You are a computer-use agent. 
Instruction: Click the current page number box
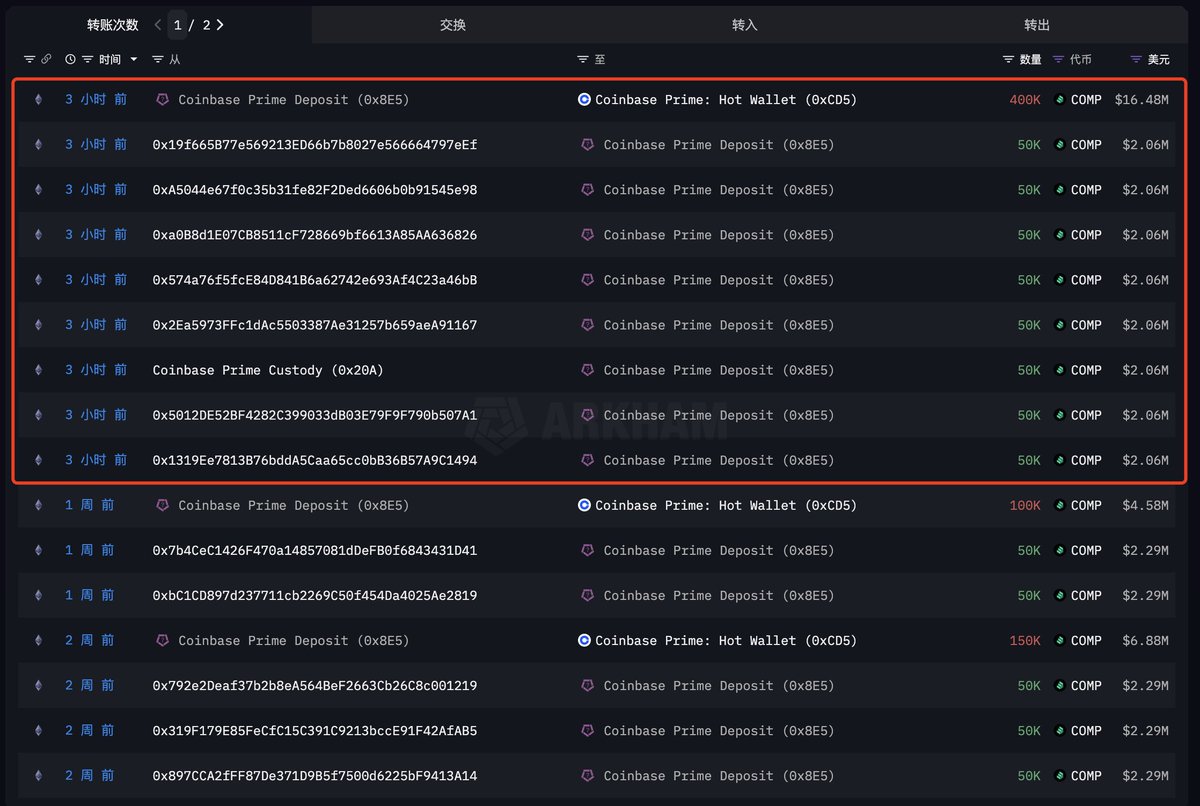tap(178, 25)
